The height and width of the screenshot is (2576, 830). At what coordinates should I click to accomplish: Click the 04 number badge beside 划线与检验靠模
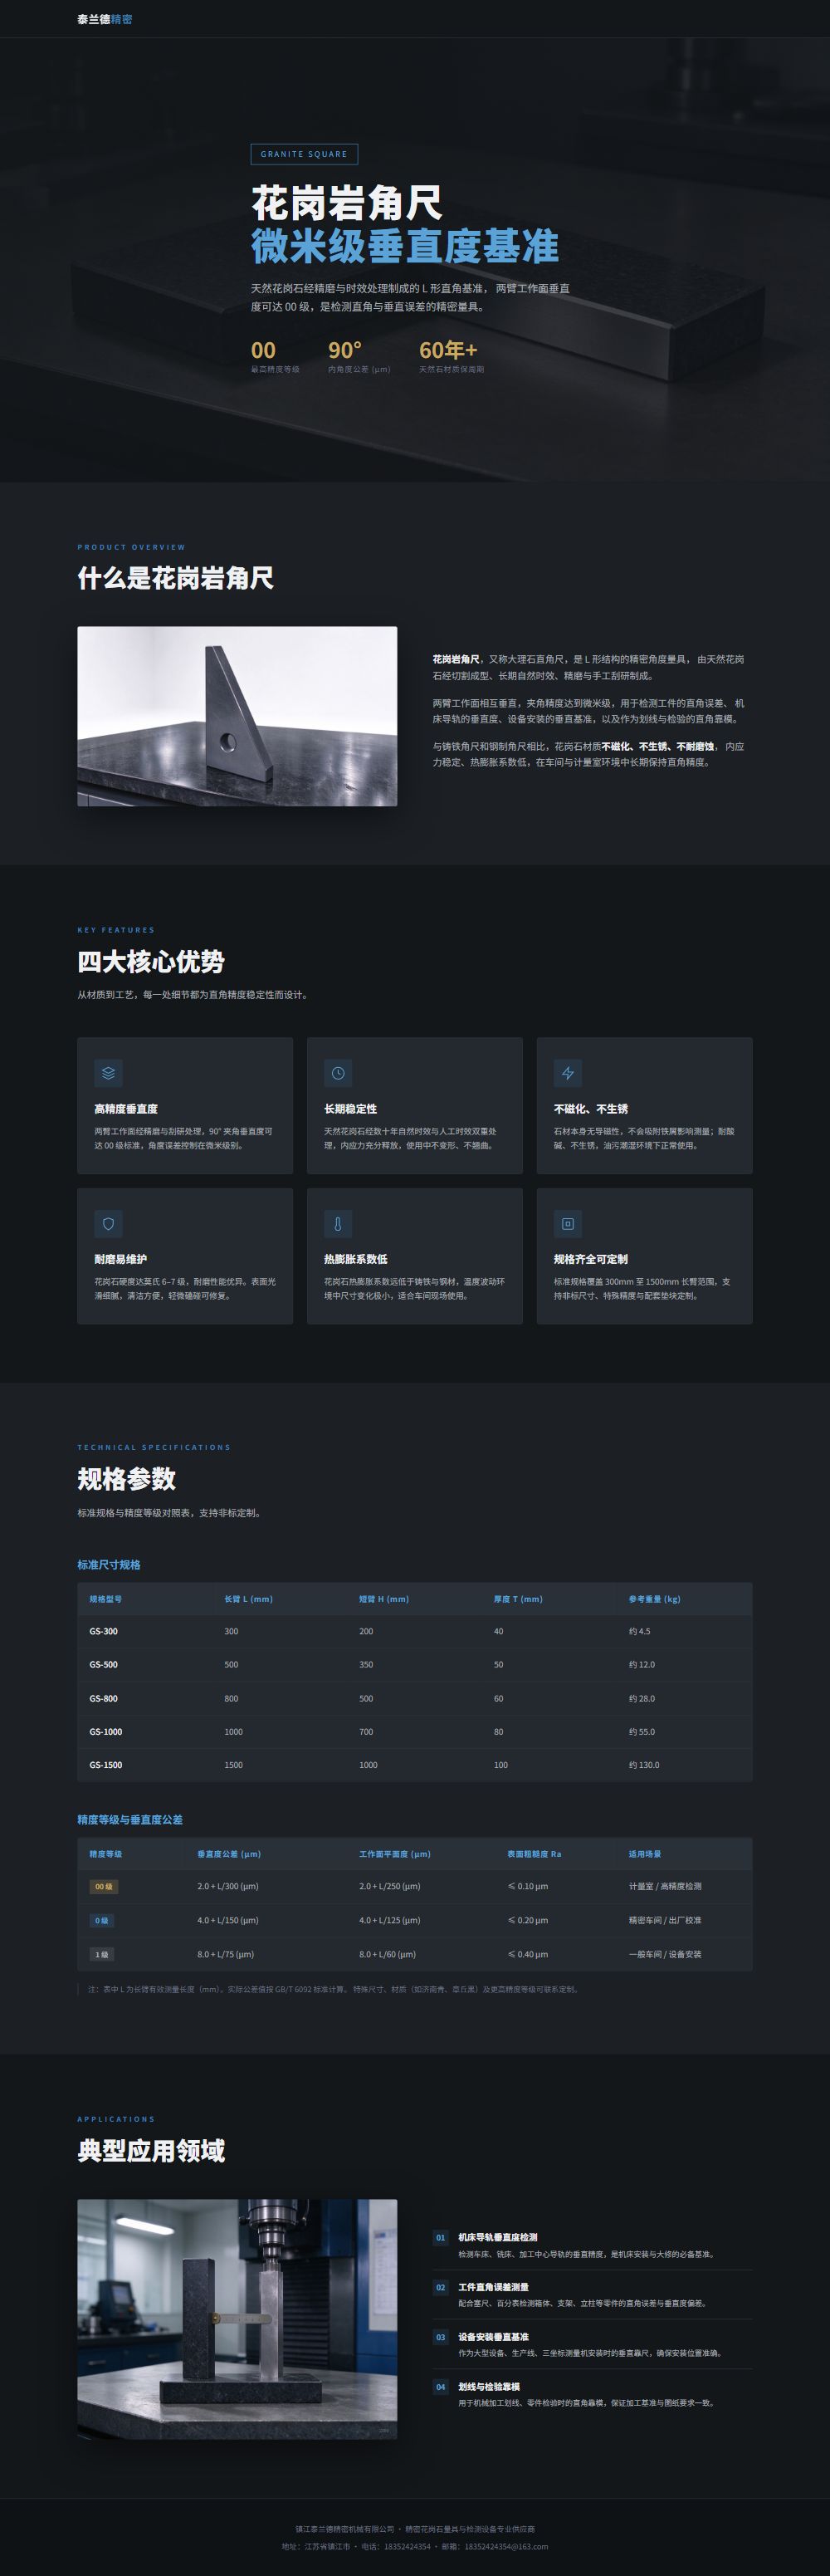[x=441, y=2387]
